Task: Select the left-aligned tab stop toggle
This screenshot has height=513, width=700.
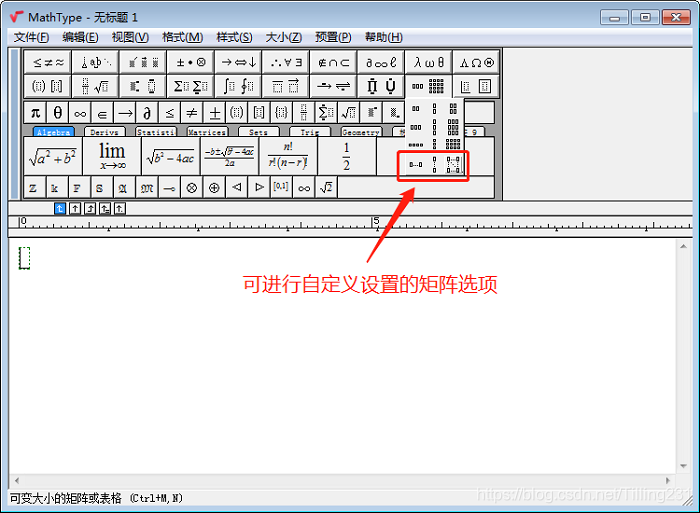Action: click(60, 208)
